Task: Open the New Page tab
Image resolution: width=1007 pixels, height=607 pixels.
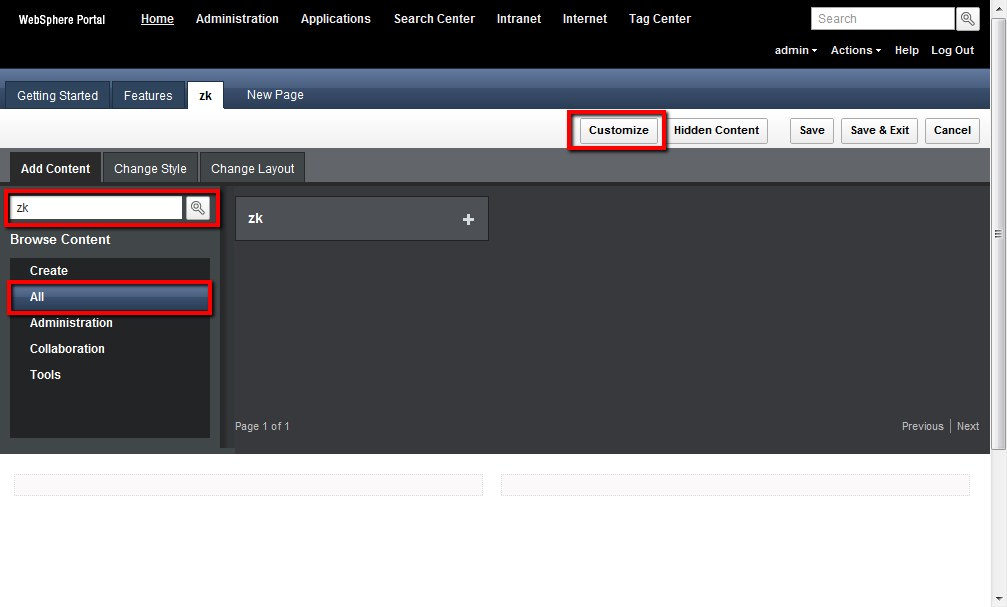Action: tap(275, 94)
